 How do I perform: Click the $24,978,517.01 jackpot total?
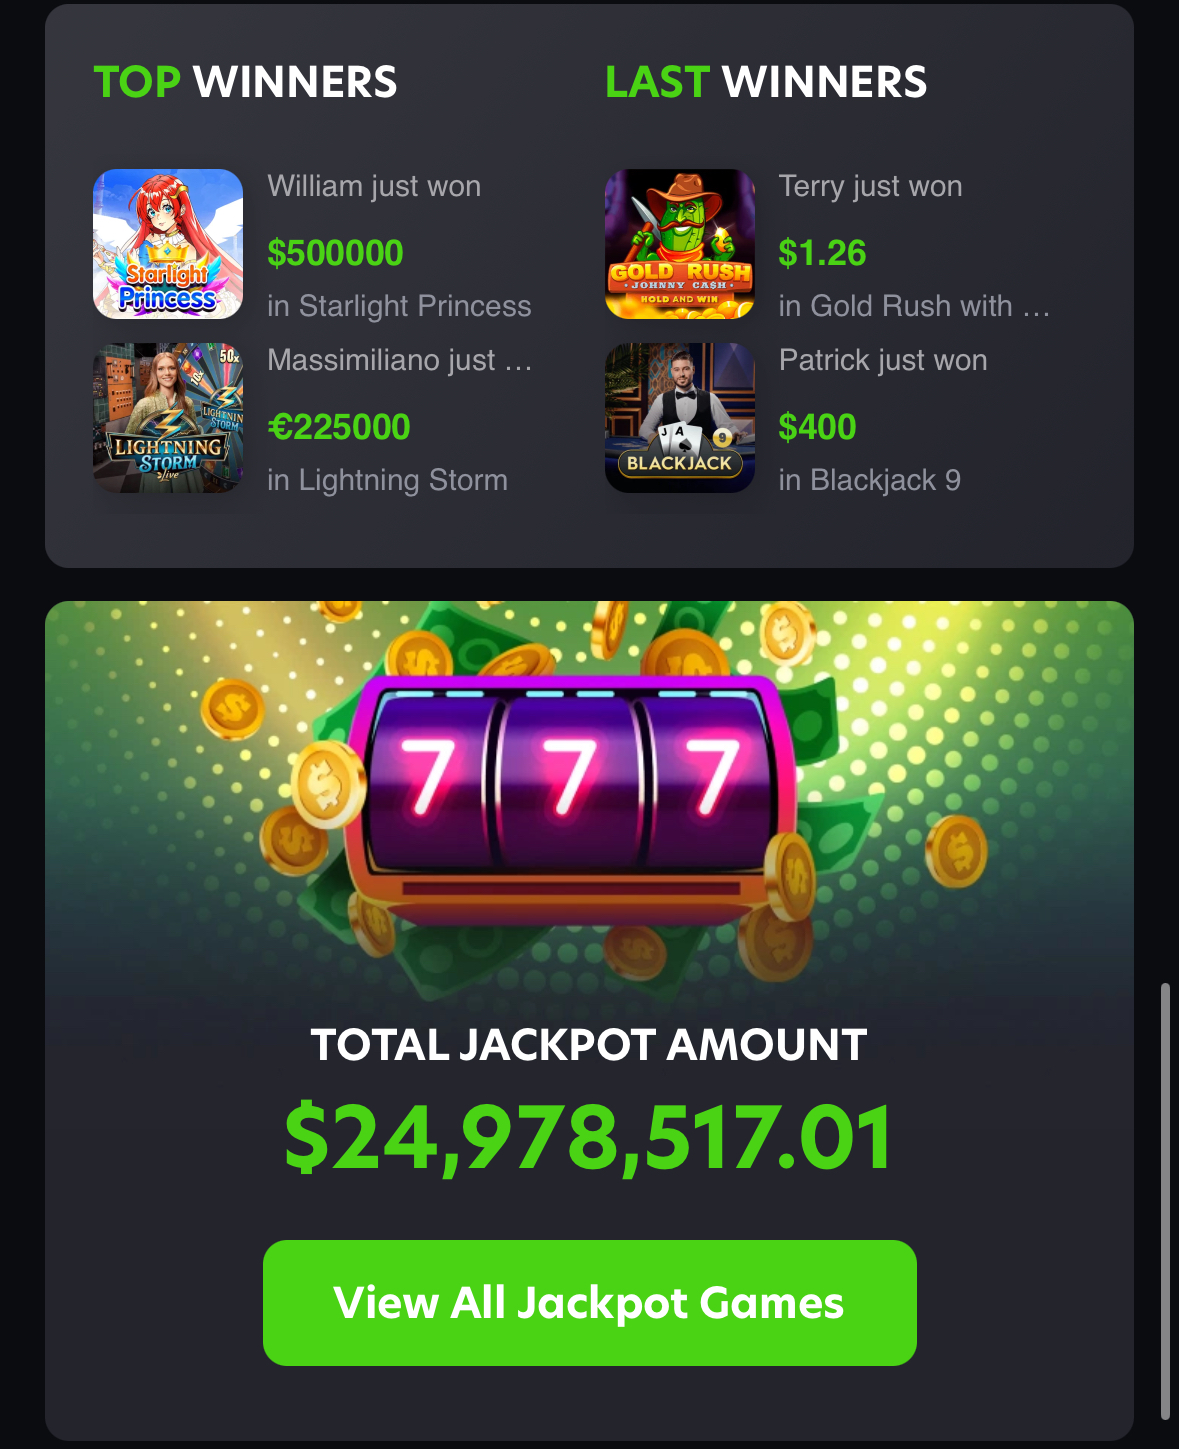590,1138
